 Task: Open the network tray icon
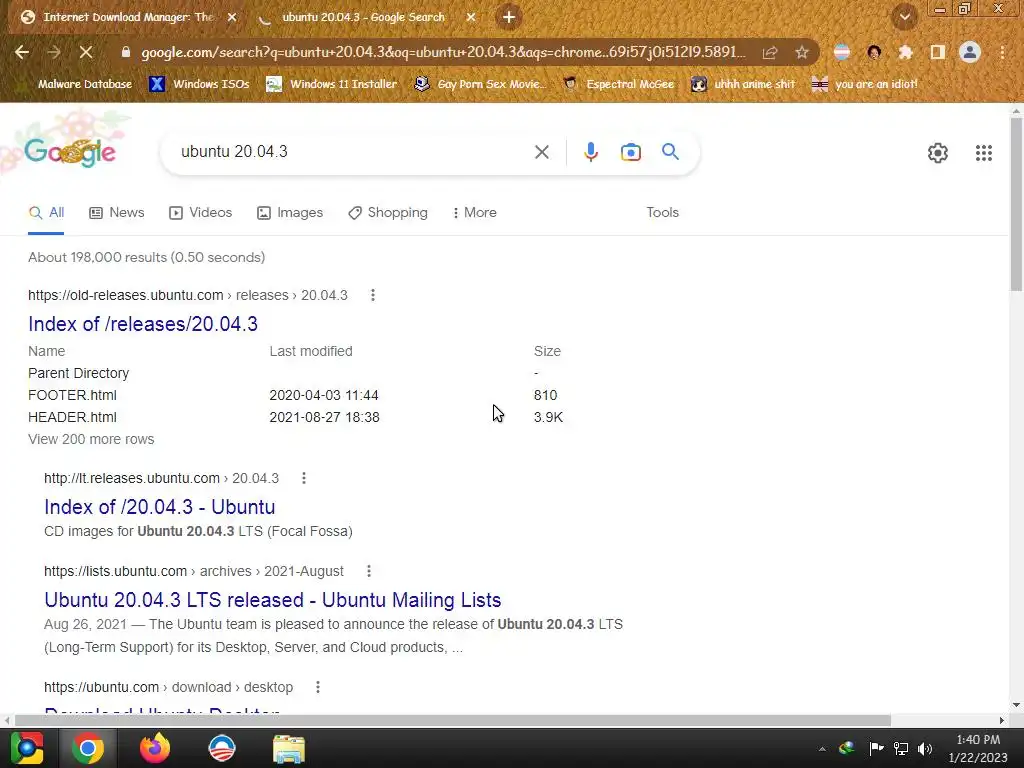pyautogui.click(x=901, y=748)
